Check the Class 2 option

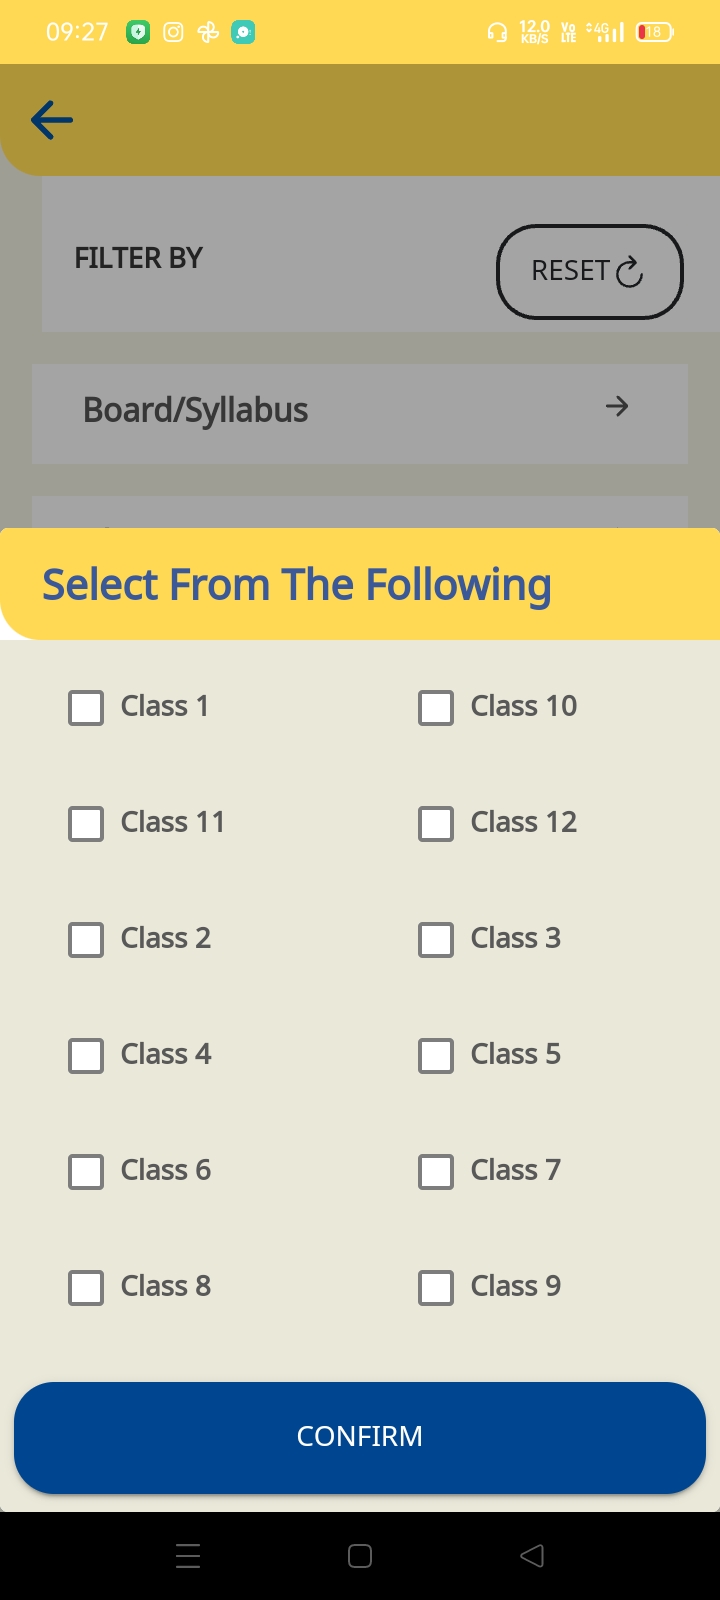86,939
